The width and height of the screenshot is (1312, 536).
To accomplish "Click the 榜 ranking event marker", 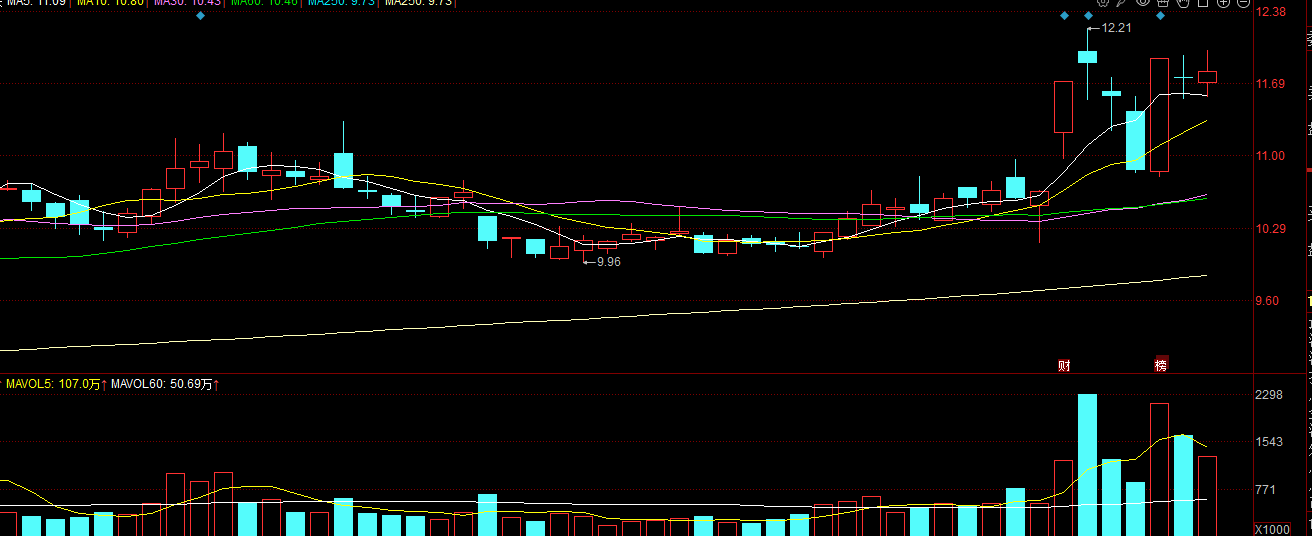I will coord(1160,365).
